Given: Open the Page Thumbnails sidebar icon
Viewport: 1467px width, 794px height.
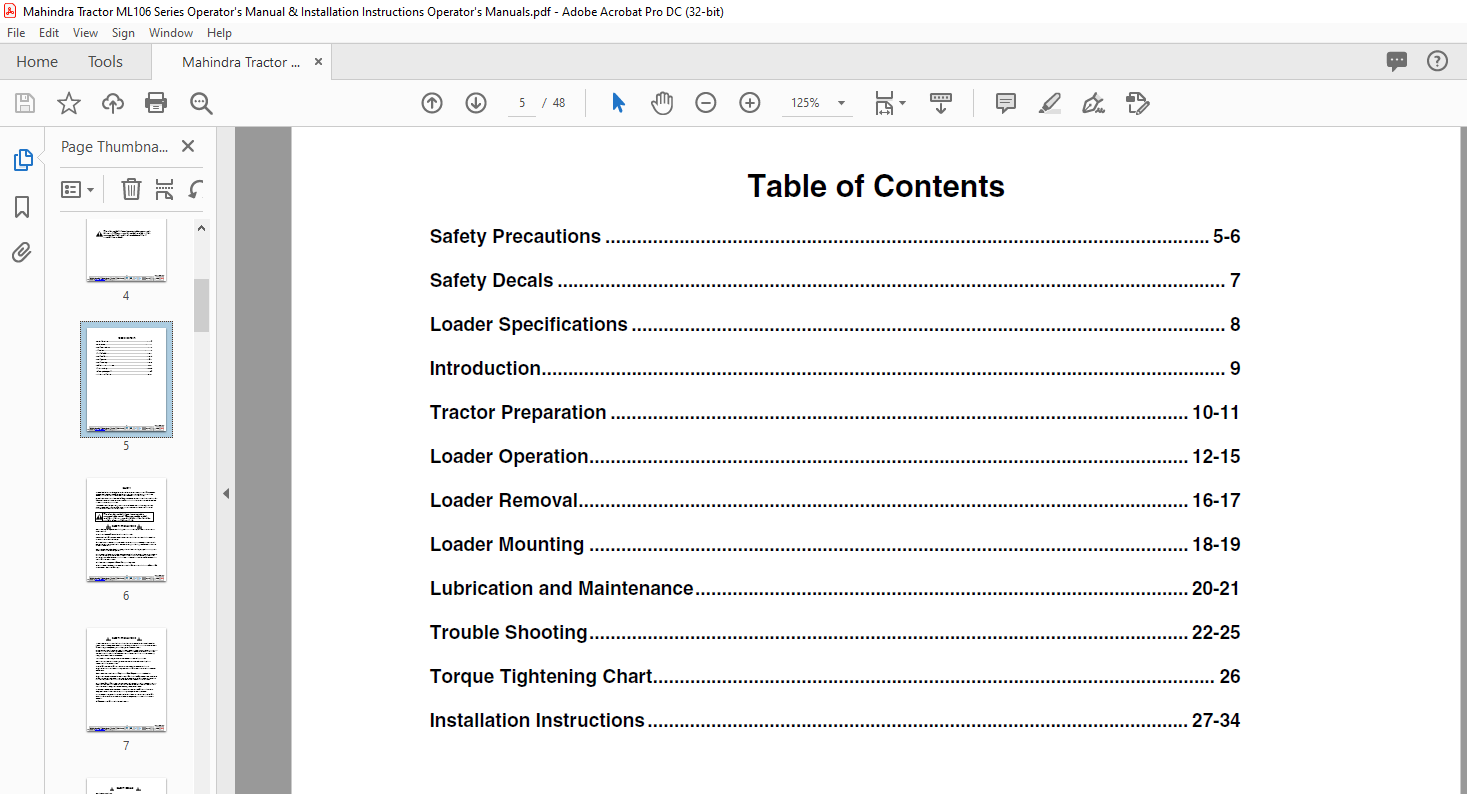Looking at the screenshot, I should tap(22, 160).
